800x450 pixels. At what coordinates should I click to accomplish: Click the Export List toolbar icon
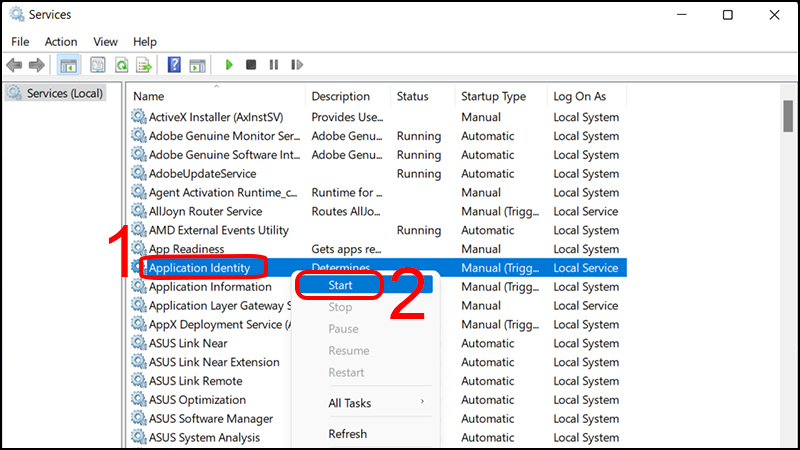coord(144,65)
